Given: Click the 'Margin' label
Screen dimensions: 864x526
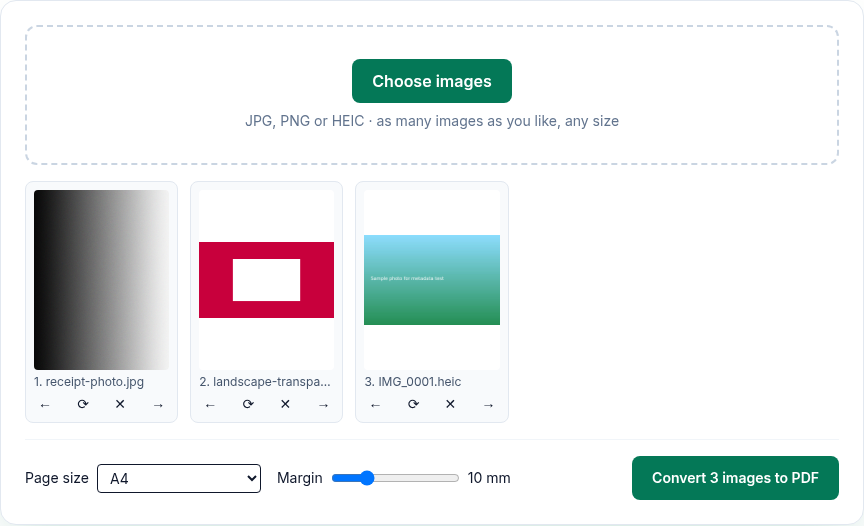Looking at the screenshot, I should pos(300,478).
